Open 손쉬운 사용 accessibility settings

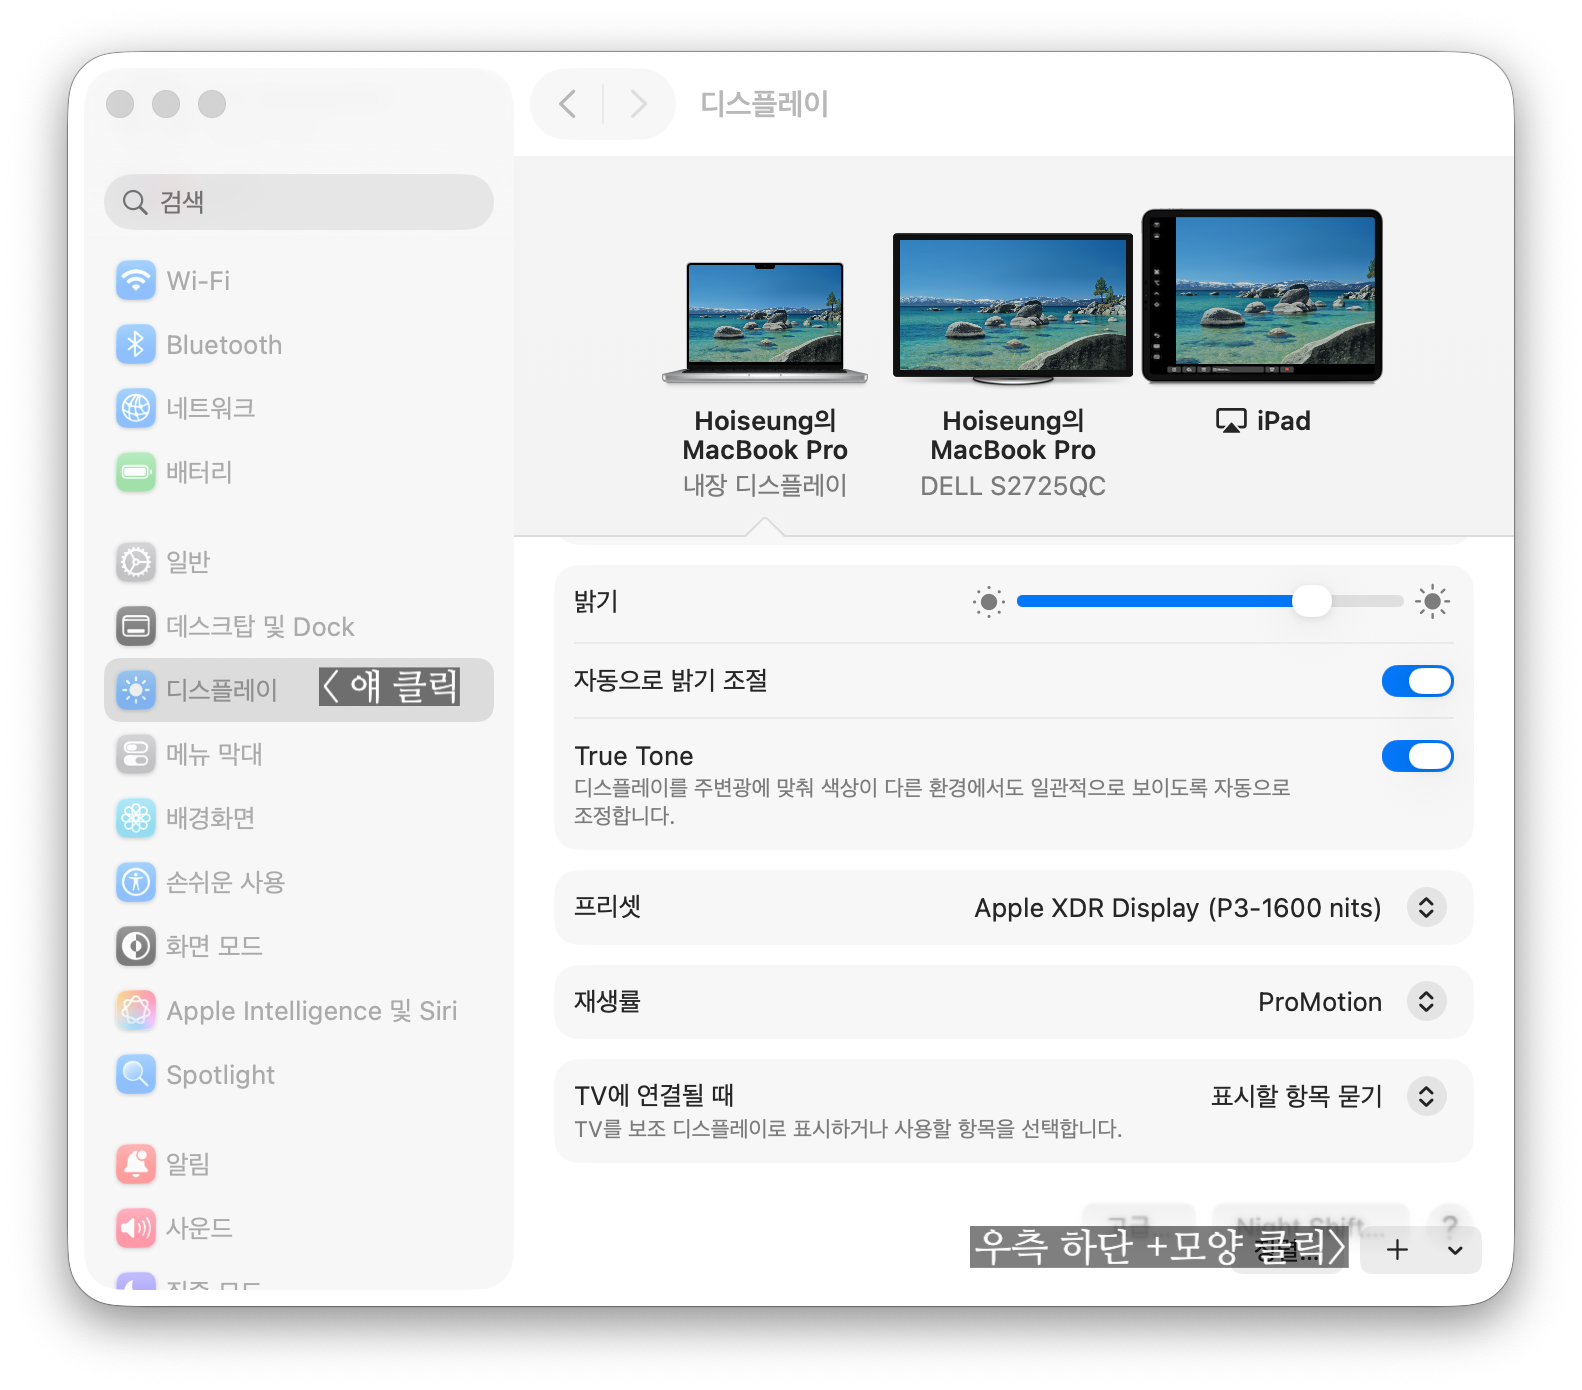click(x=298, y=882)
